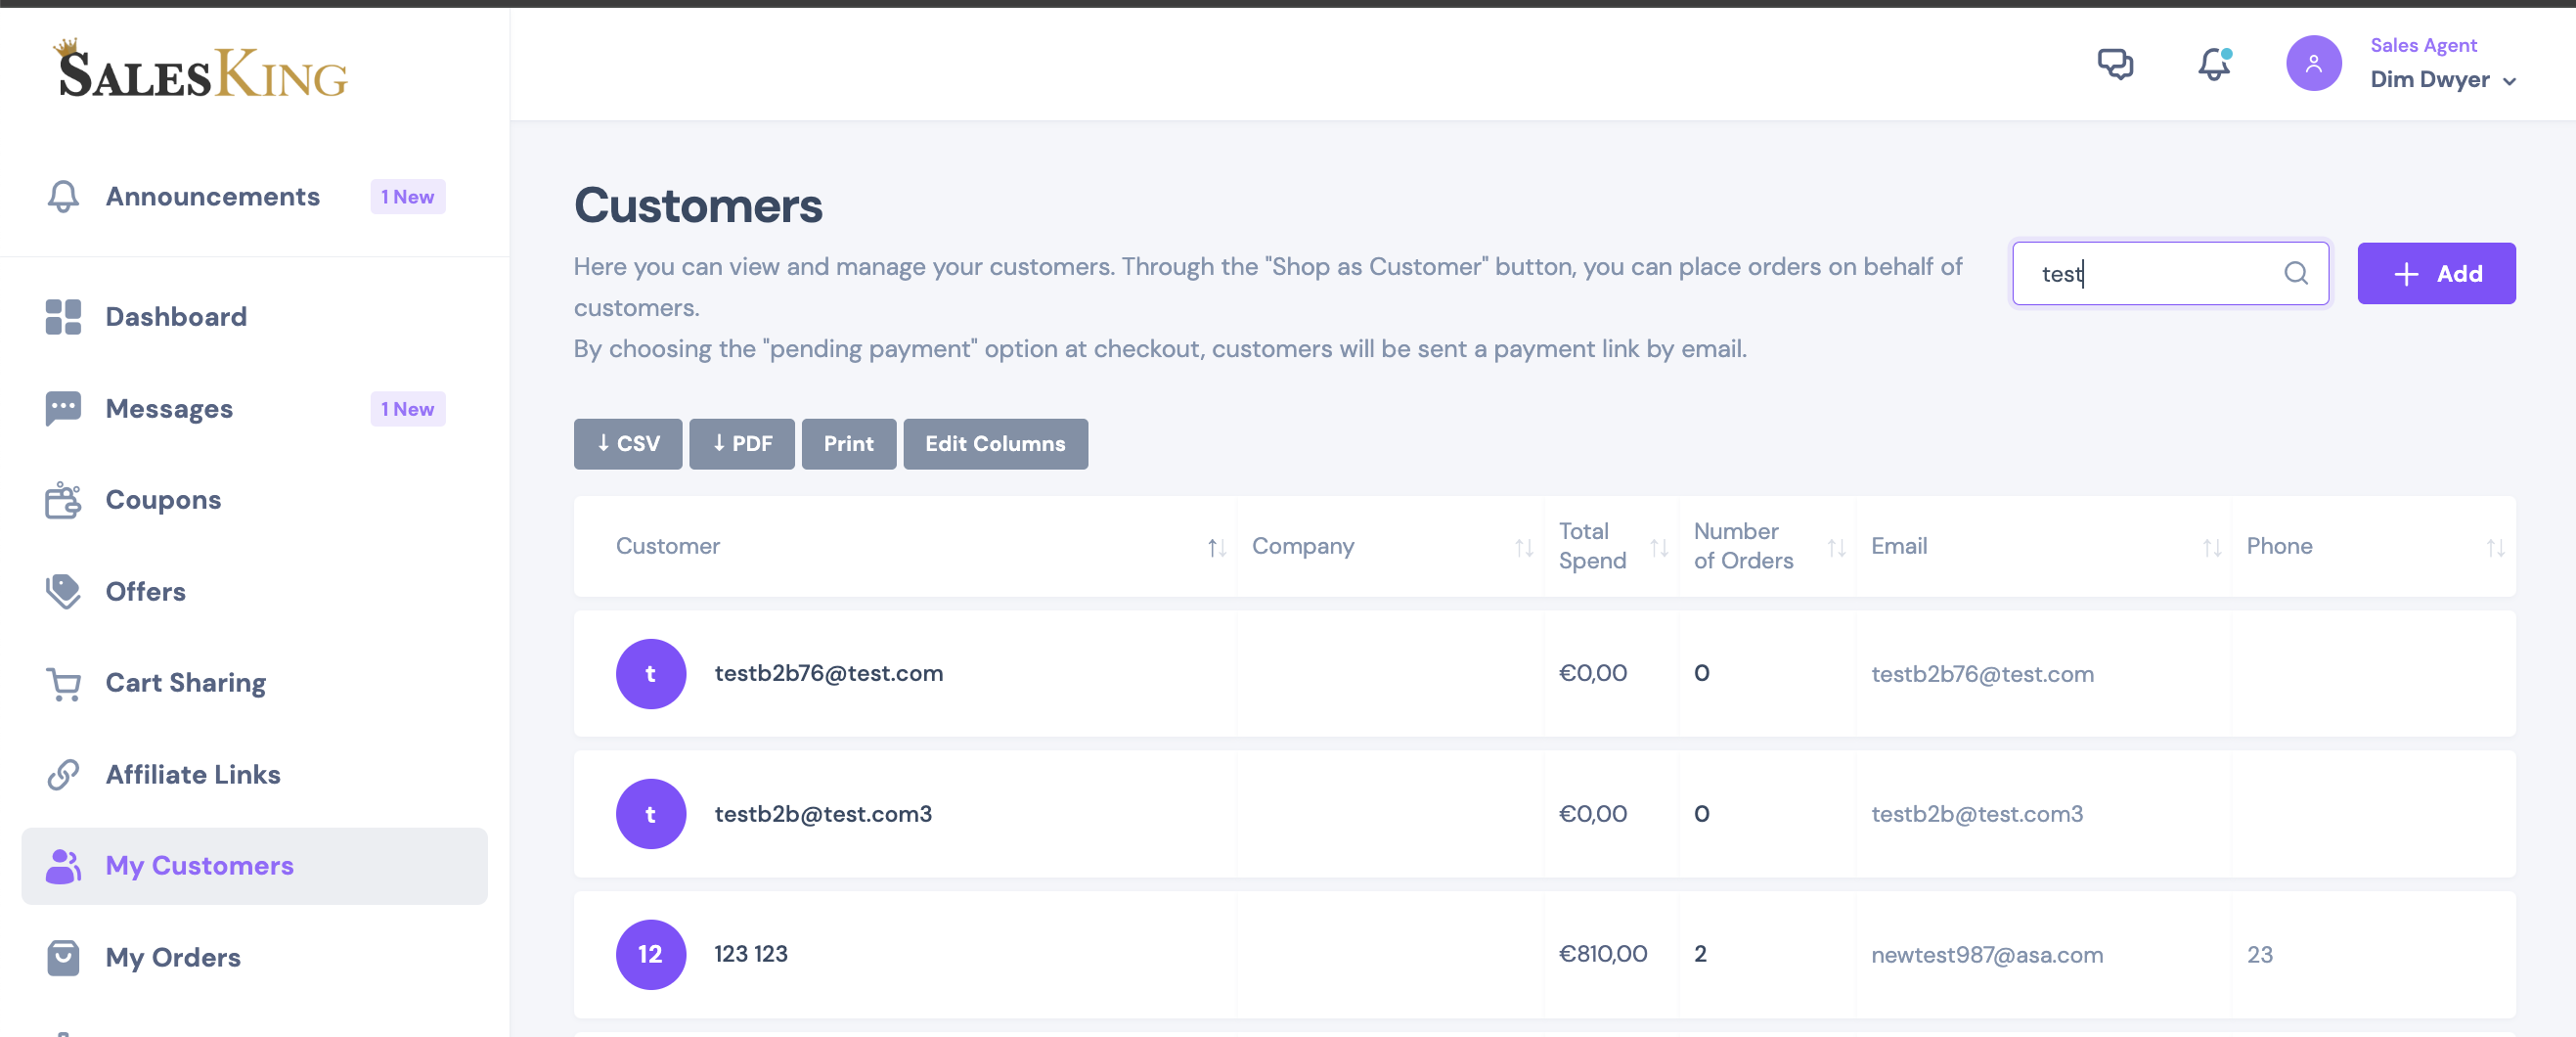Click the Add customer button
This screenshot has width=2576, height=1037.
(2436, 273)
